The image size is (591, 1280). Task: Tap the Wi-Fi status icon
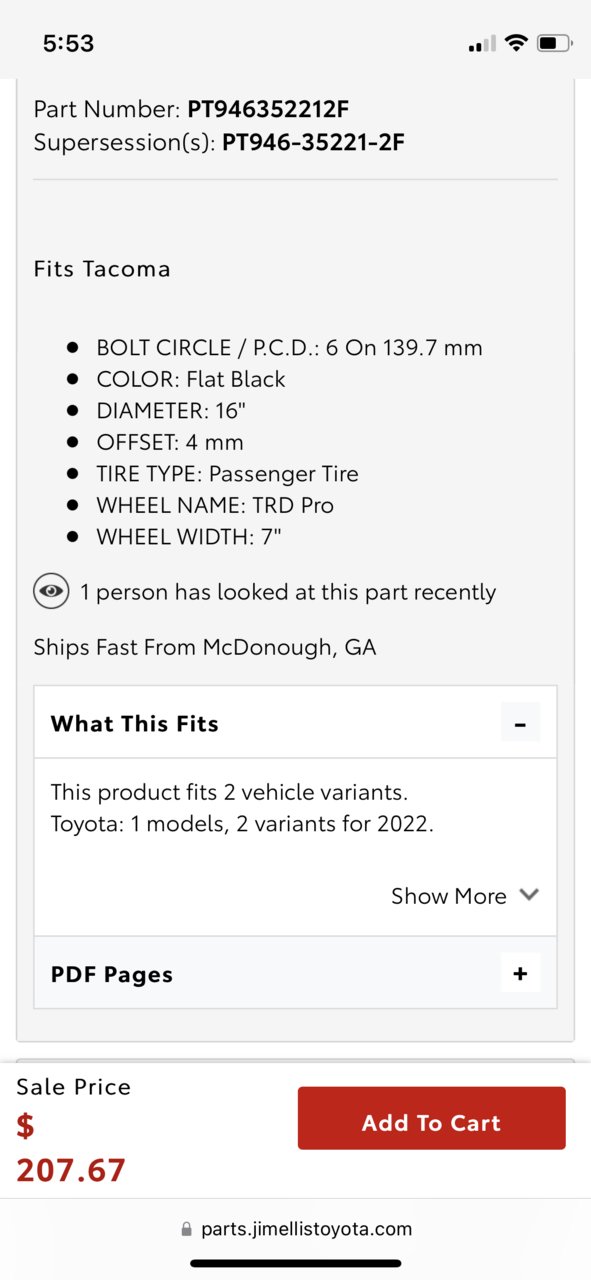(516, 43)
